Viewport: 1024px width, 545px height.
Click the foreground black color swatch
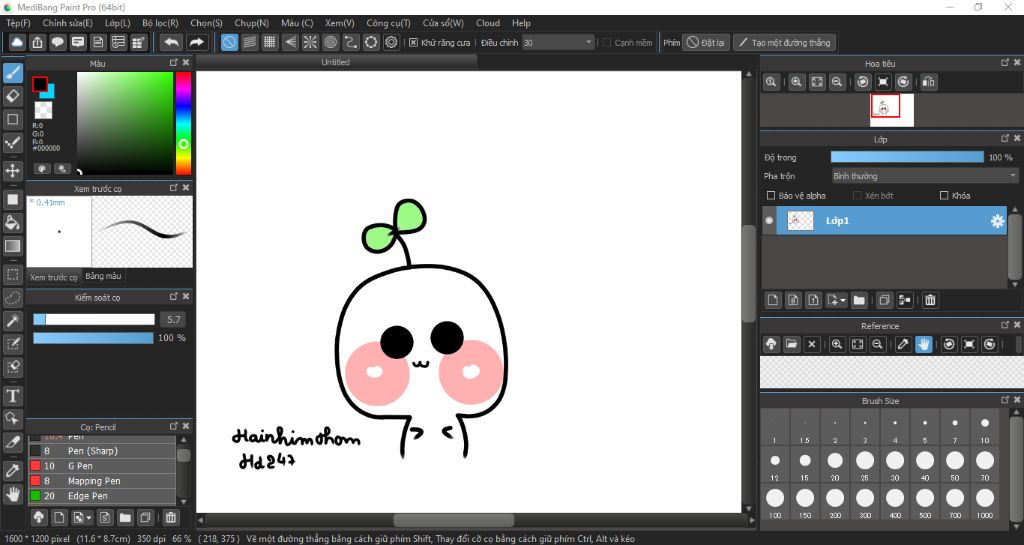point(40,84)
